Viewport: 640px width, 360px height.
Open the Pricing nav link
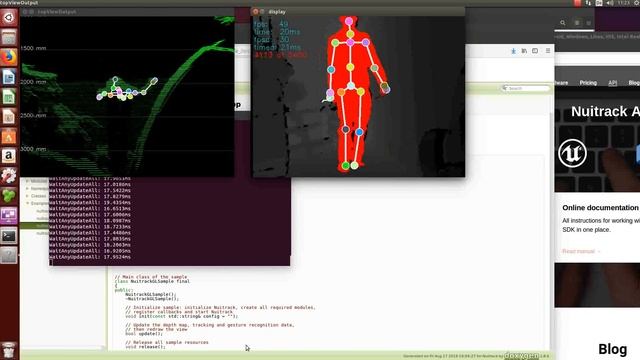(588, 82)
